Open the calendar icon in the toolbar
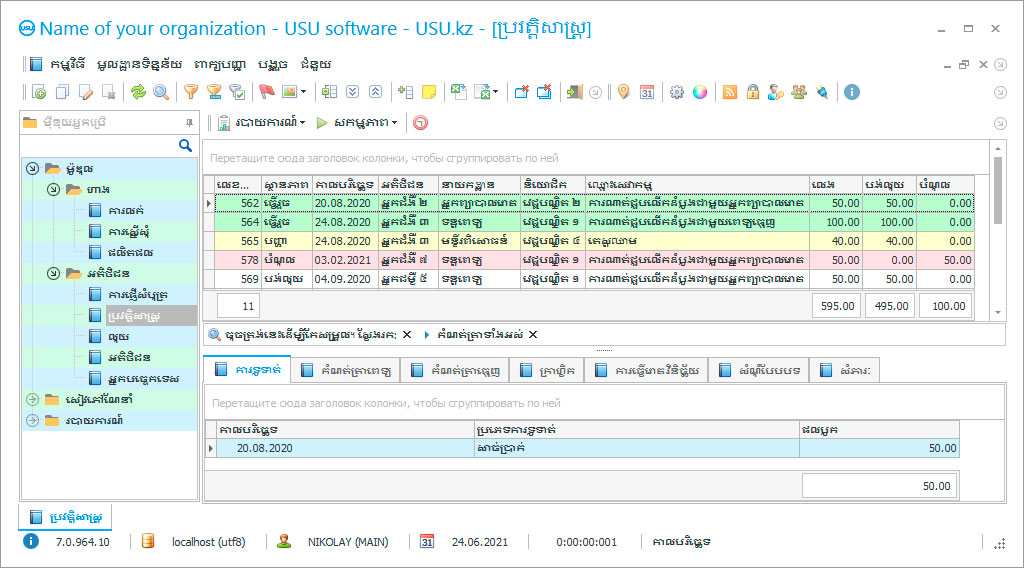1024x568 pixels. pyautogui.click(x=647, y=92)
